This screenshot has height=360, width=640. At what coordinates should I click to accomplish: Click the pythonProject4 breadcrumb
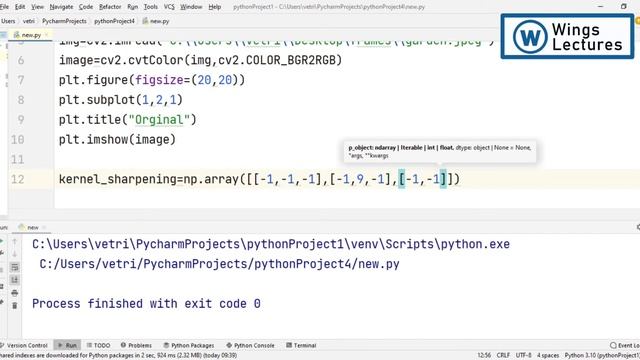pyautogui.click(x=114, y=21)
